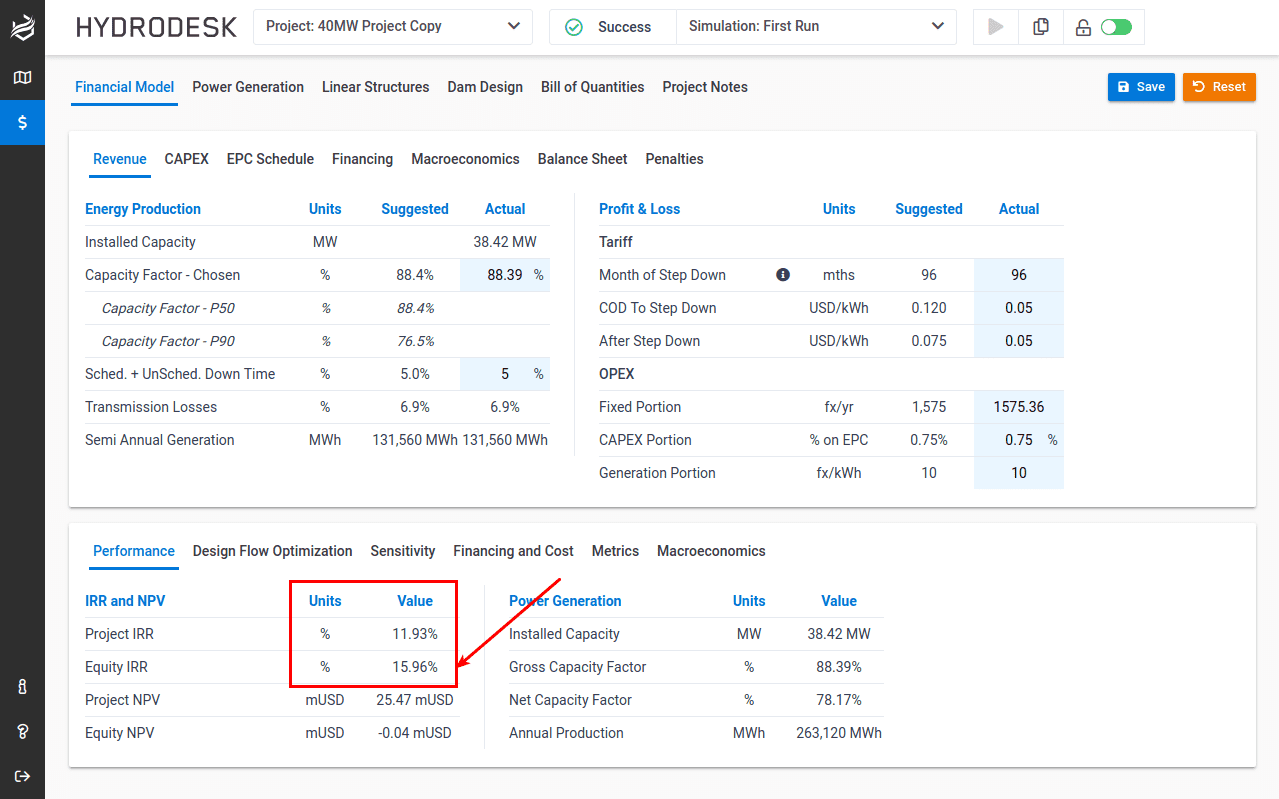Click the padlock icon in toolbar
This screenshot has height=799, width=1279.
pyautogui.click(x=1083, y=28)
